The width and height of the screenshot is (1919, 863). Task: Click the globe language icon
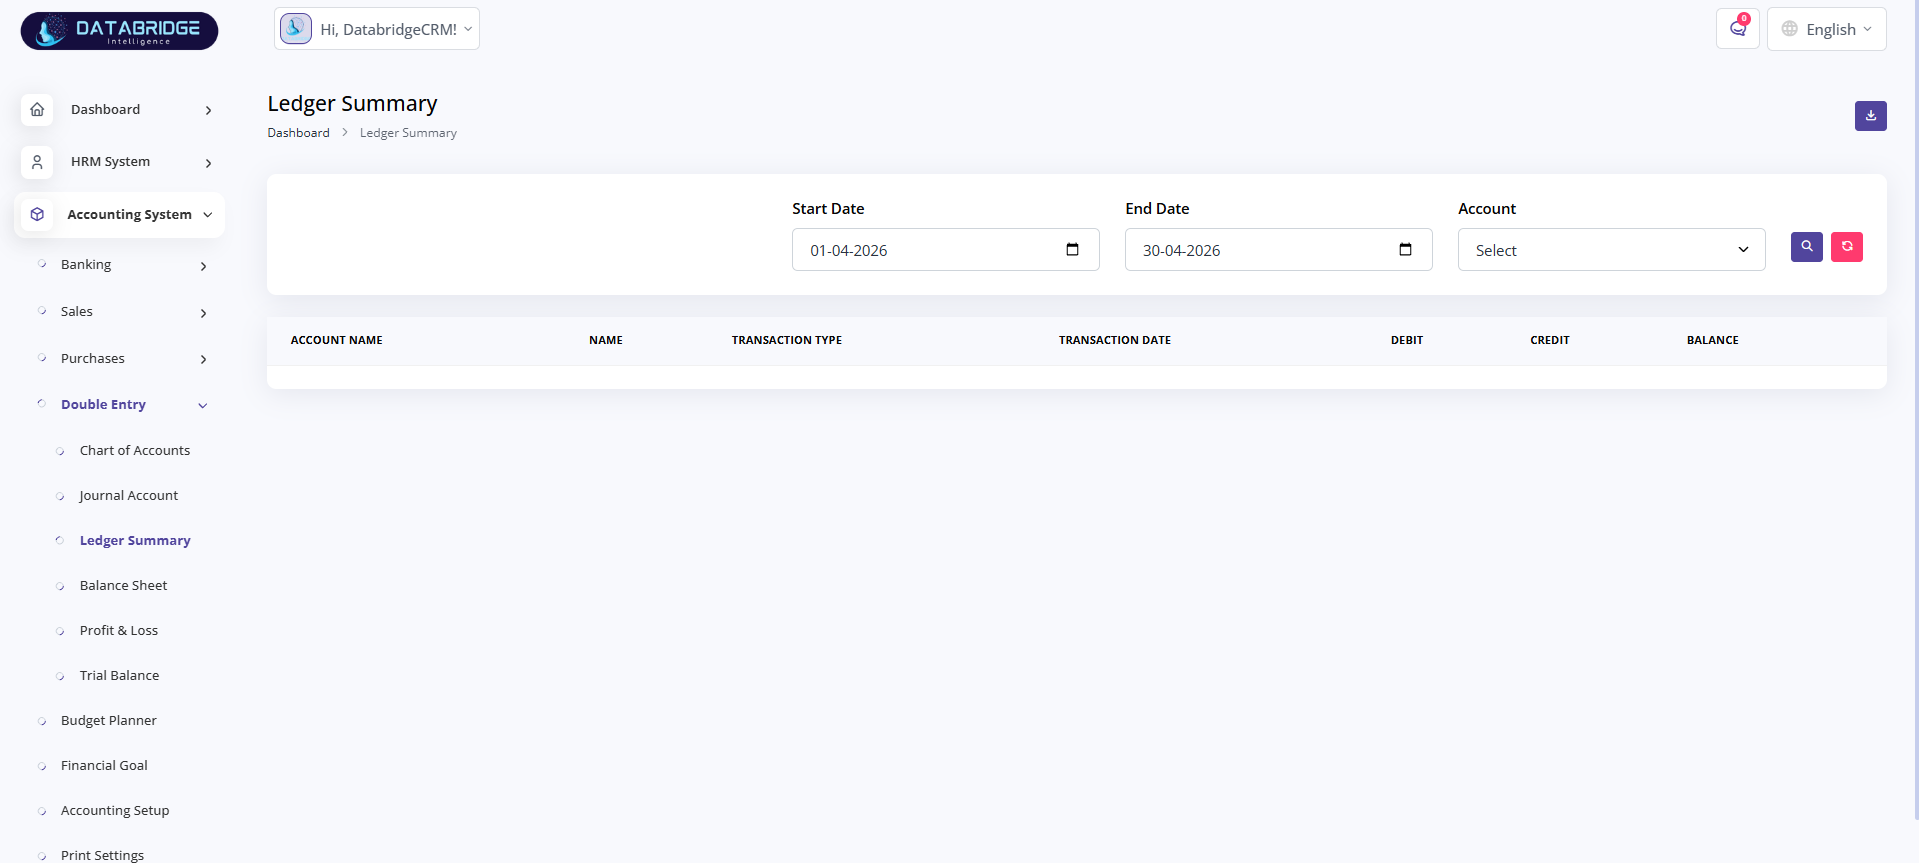[x=1790, y=29]
